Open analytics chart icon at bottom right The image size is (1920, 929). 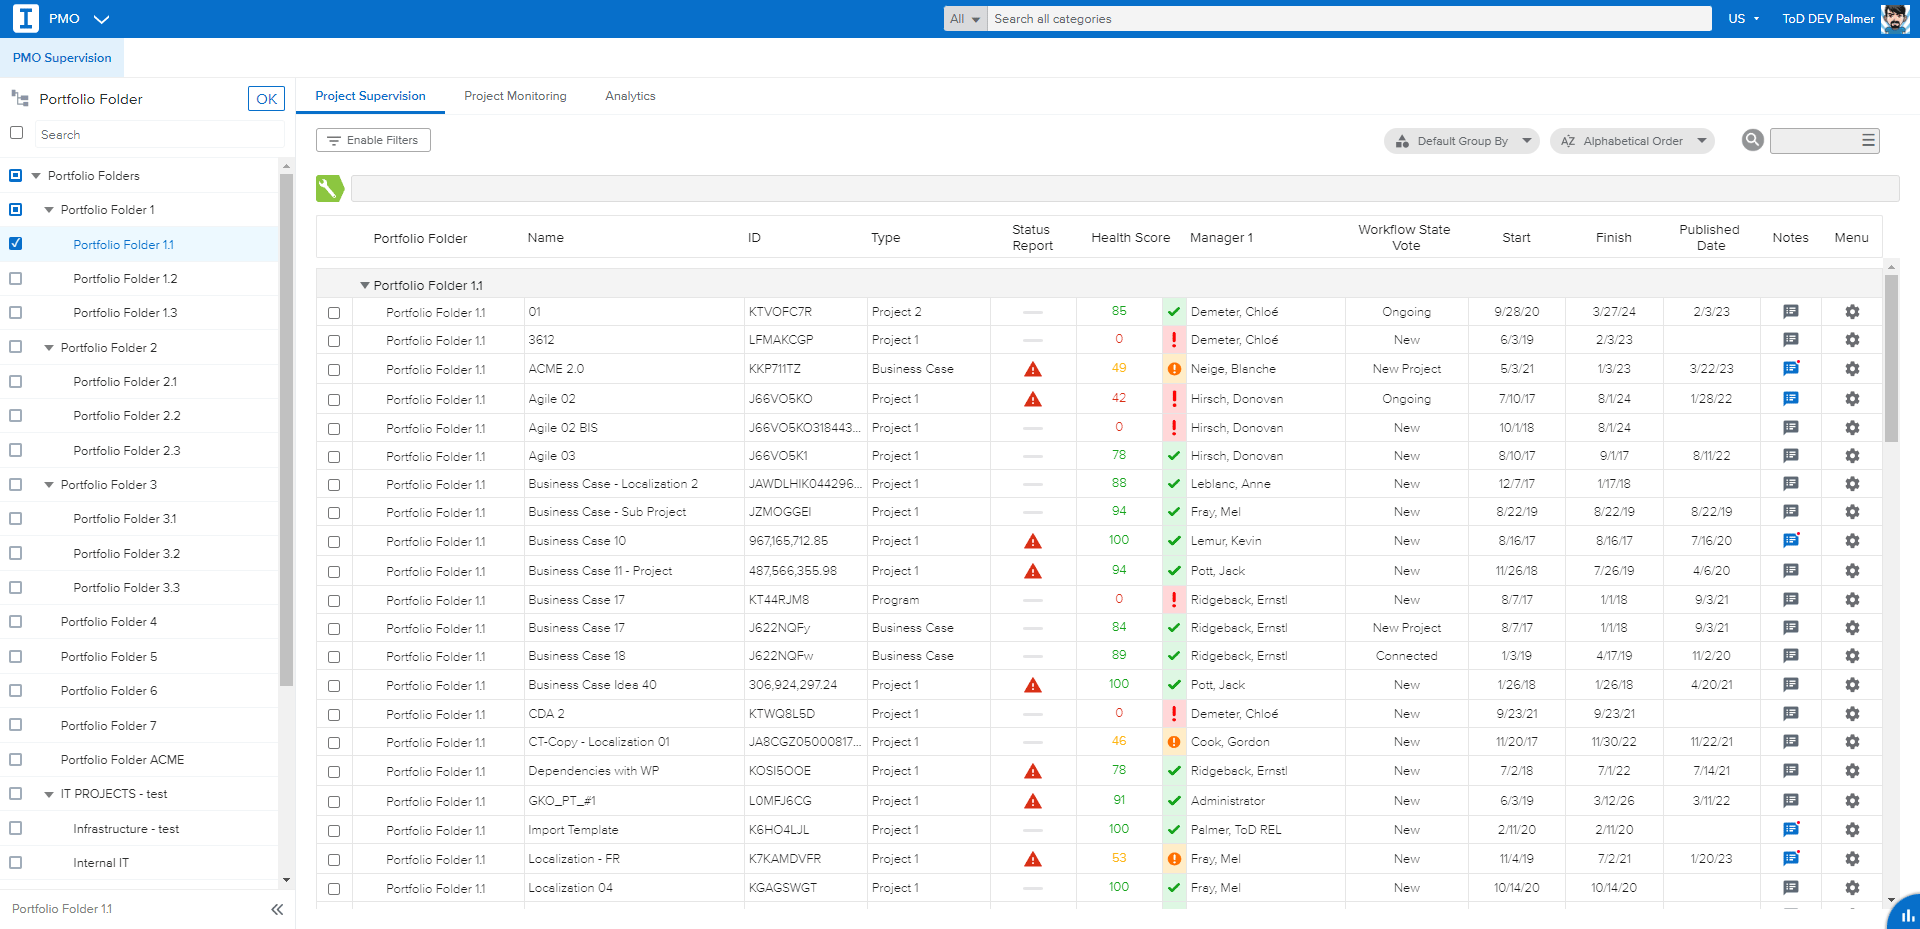click(x=1907, y=915)
